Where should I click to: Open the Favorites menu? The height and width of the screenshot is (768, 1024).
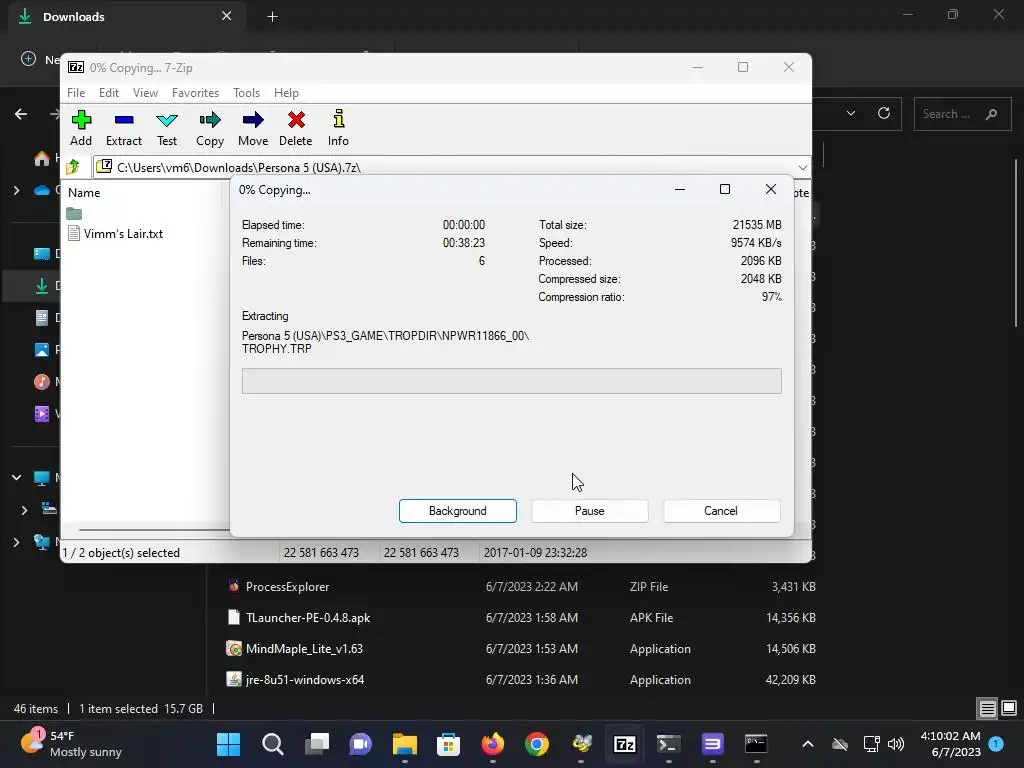click(195, 93)
